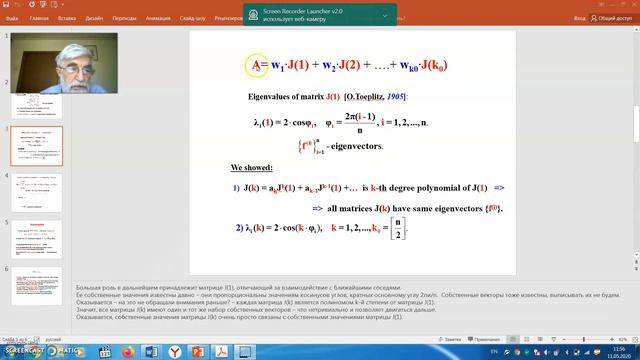Click the EN input language indicator in tray
640x360 pixels.
coord(494,352)
